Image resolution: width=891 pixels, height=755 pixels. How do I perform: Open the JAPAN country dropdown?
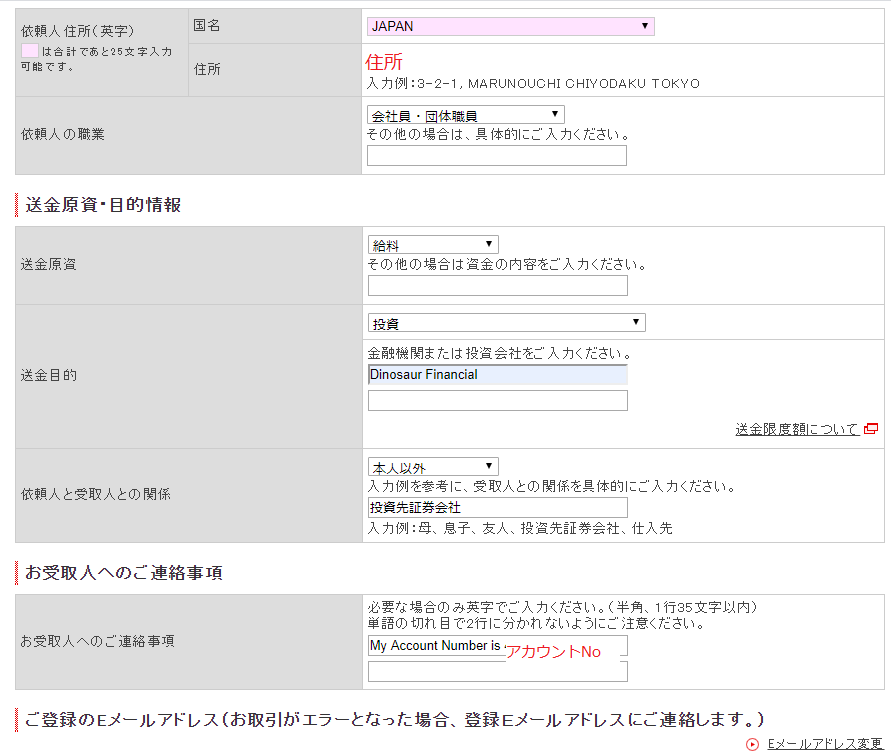(x=510, y=26)
